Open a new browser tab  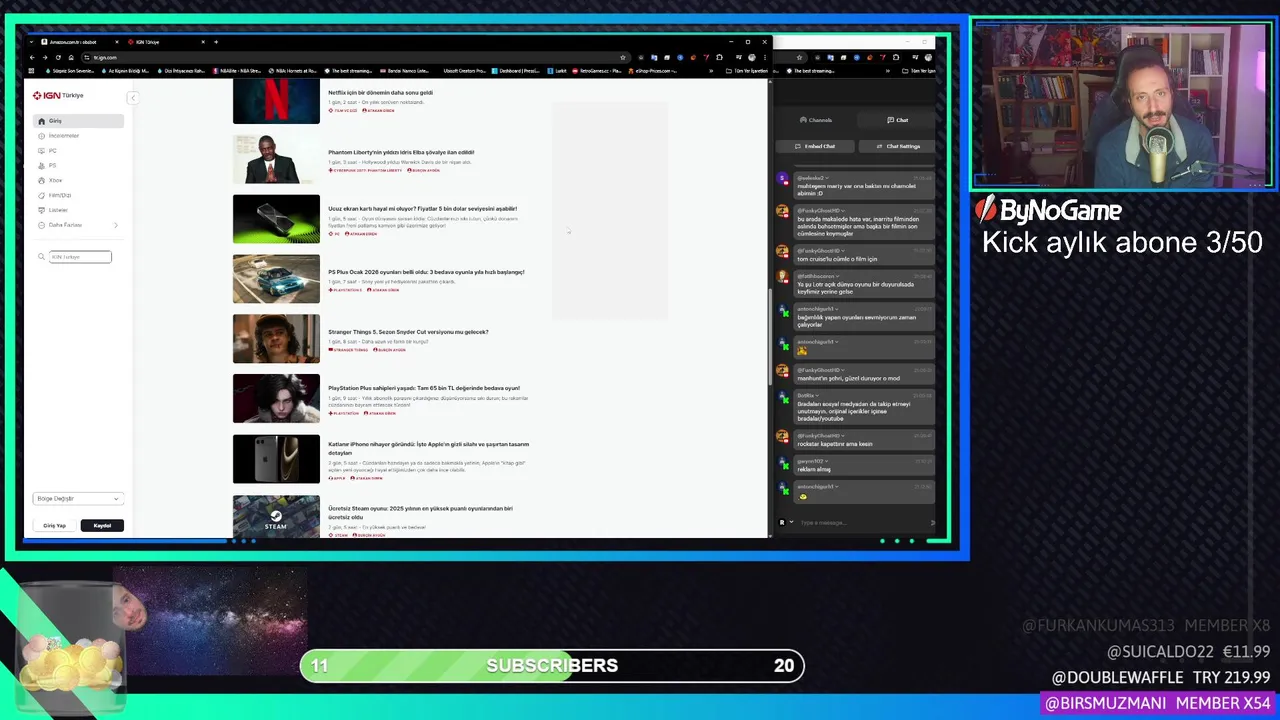tap(215, 42)
